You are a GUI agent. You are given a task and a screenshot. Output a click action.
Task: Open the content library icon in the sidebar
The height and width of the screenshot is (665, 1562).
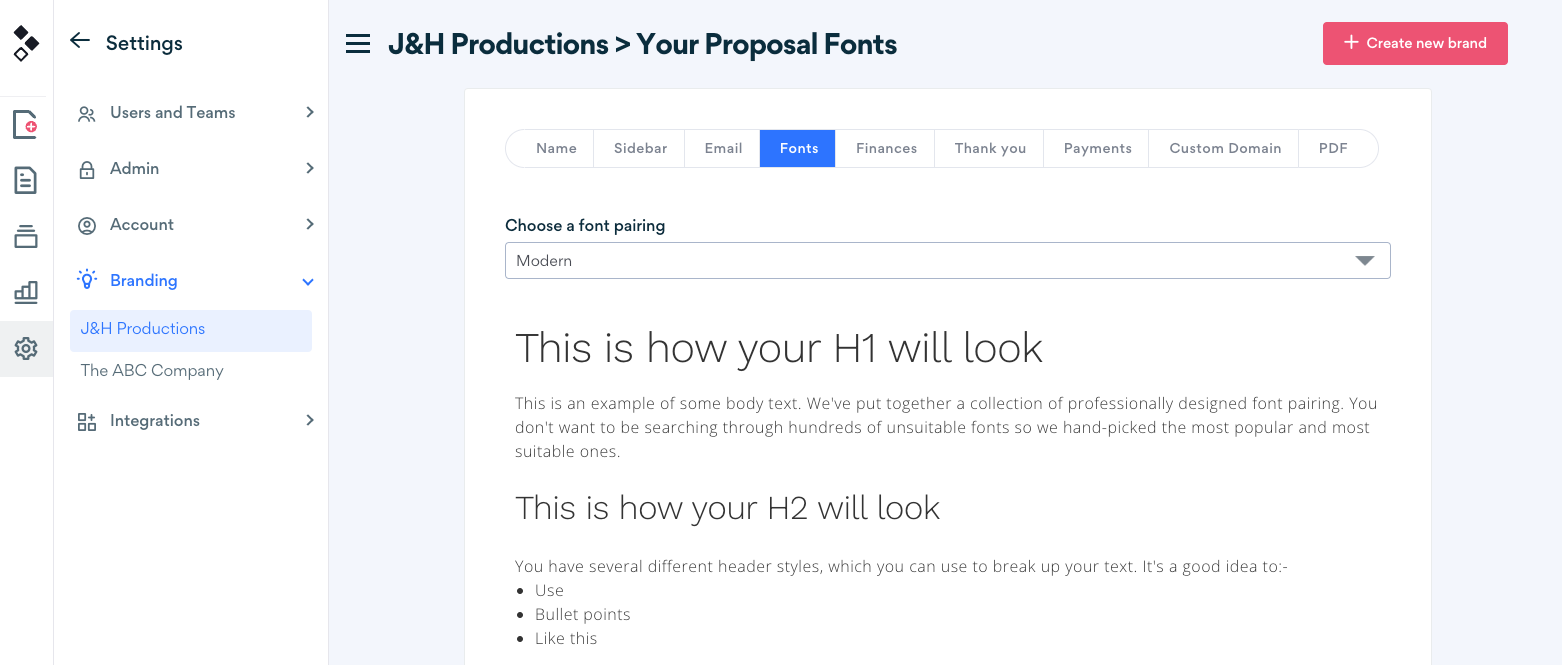(26, 236)
